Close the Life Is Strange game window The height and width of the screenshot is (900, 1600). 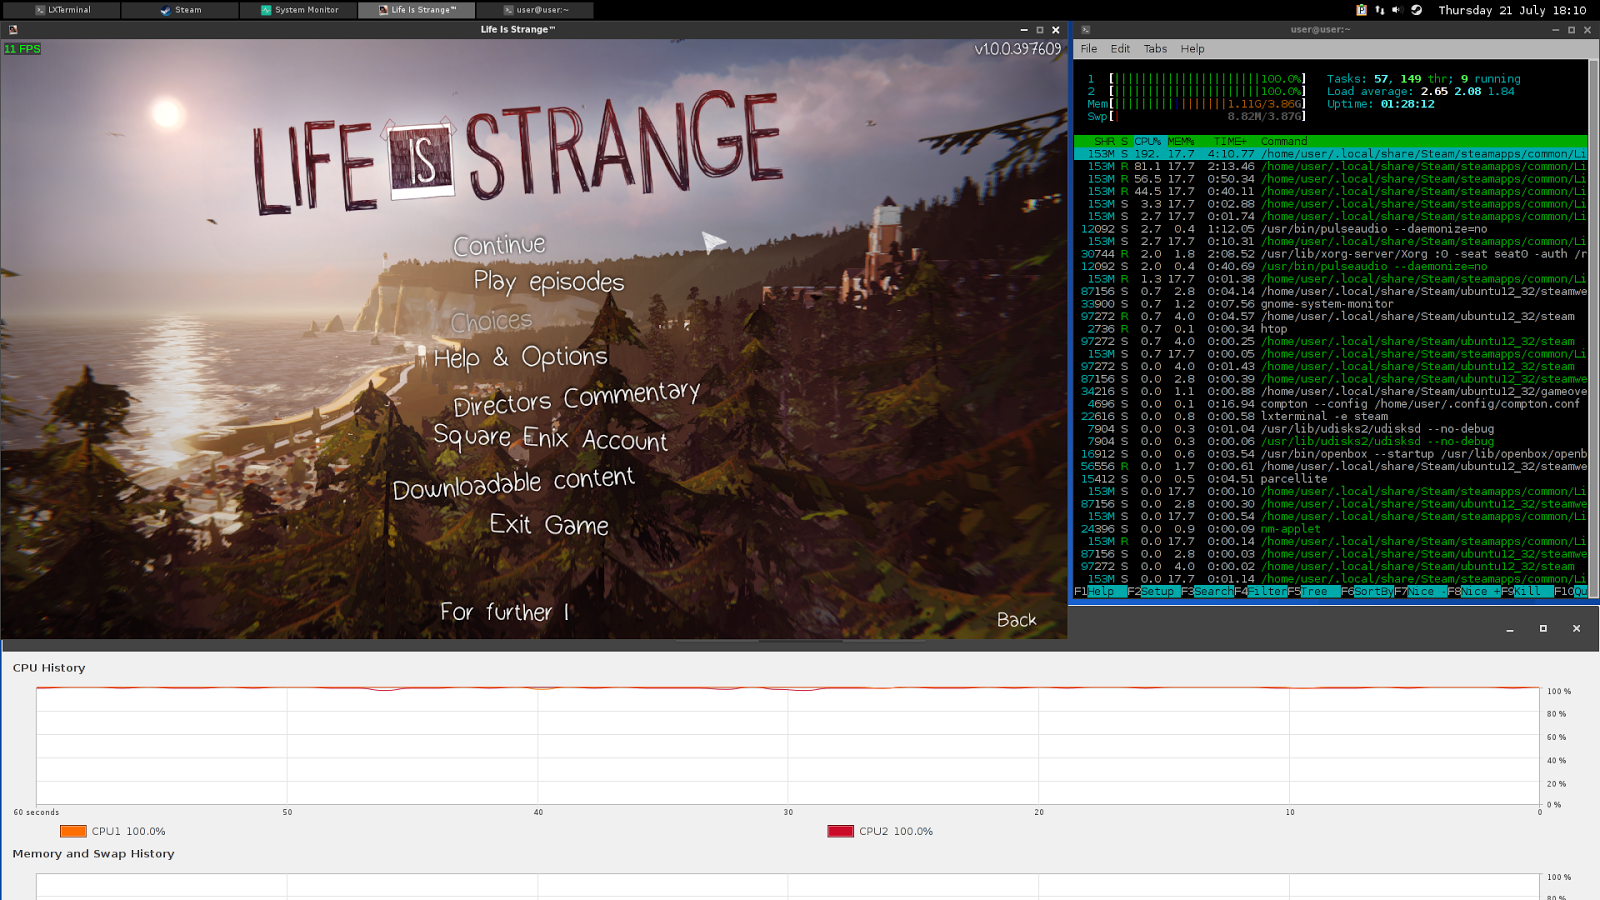click(x=1056, y=30)
